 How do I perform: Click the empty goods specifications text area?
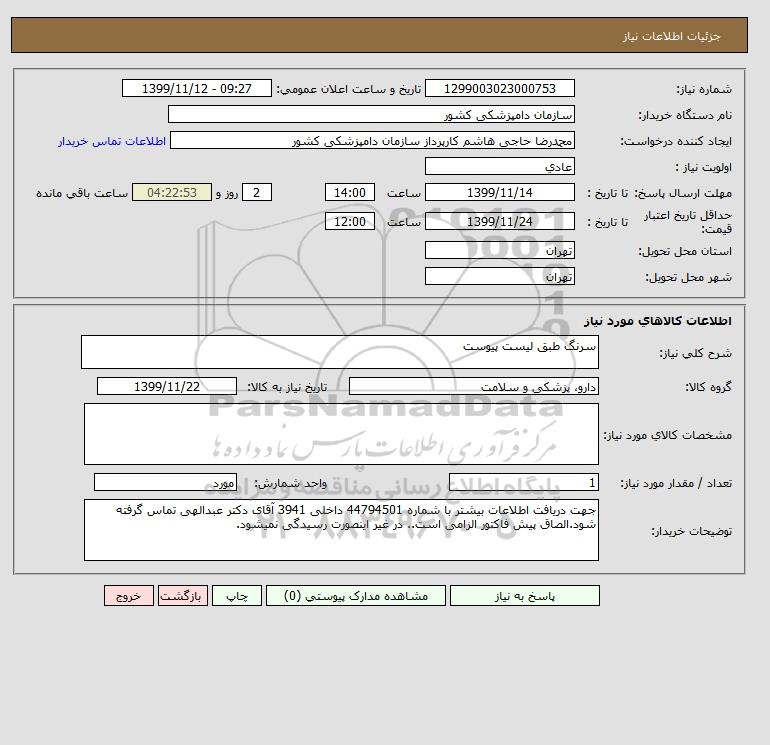point(341,434)
